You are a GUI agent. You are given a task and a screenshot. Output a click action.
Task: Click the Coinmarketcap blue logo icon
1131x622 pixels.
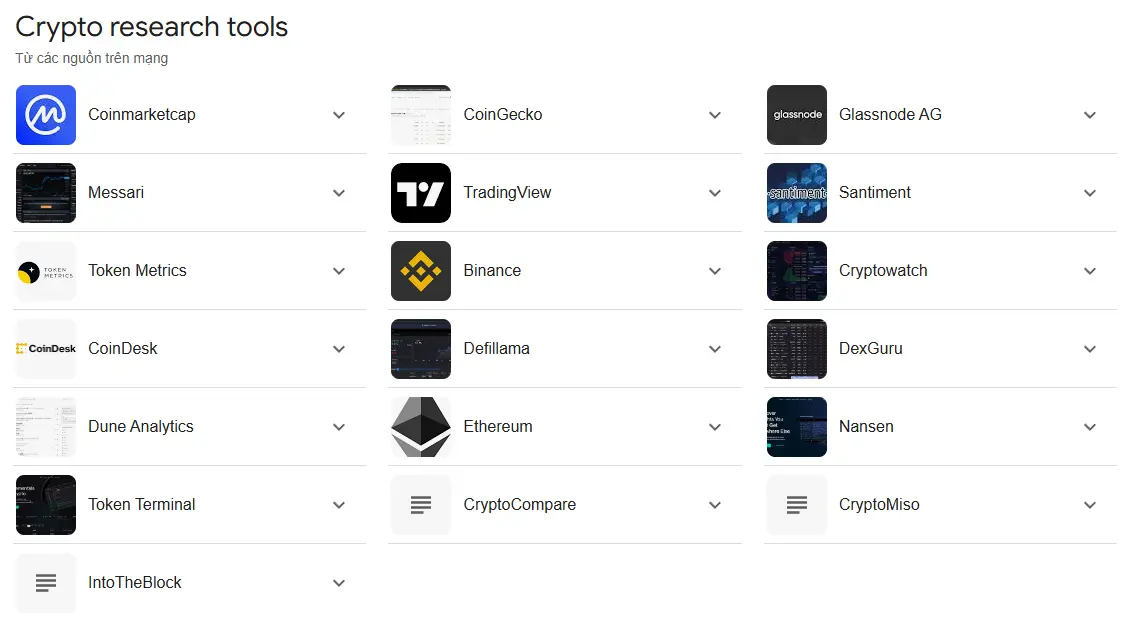tap(46, 115)
